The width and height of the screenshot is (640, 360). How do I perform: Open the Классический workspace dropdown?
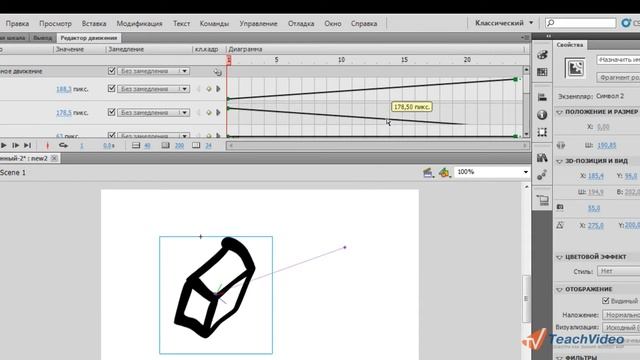(504, 23)
